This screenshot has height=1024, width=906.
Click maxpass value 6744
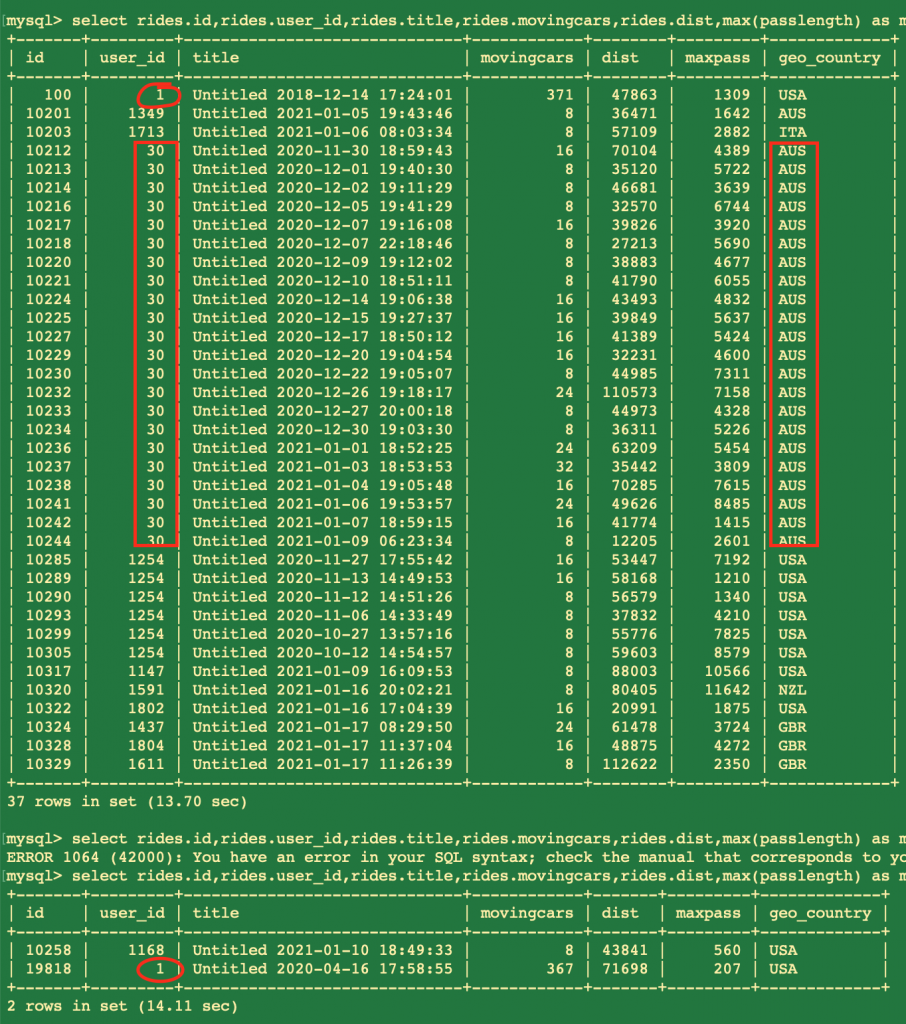(732, 206)
